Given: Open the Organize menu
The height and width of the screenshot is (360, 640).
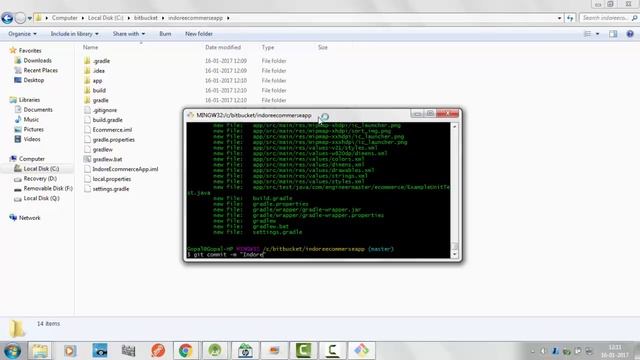Looking at the screenshot, I should (x=22, y=34).
